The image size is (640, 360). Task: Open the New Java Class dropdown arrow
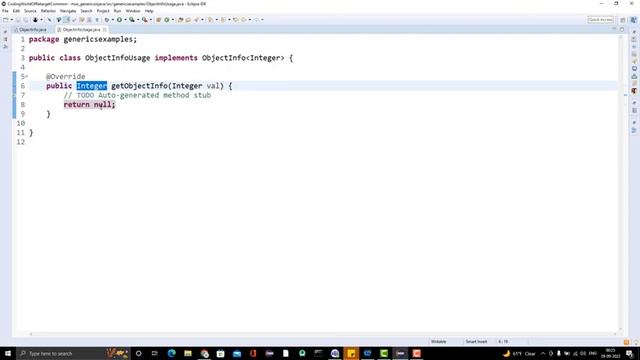click(173, 20)
